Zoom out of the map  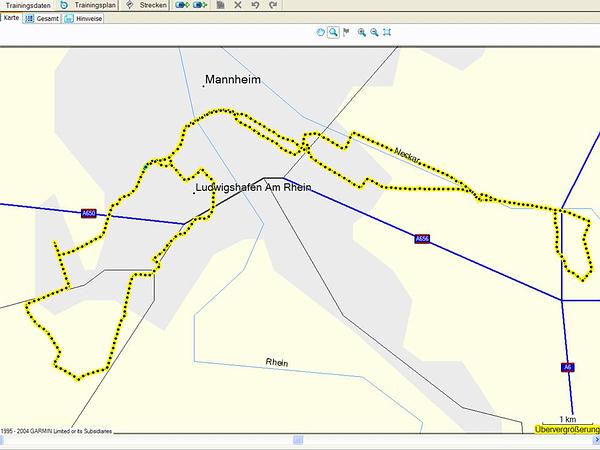point(374,32)
